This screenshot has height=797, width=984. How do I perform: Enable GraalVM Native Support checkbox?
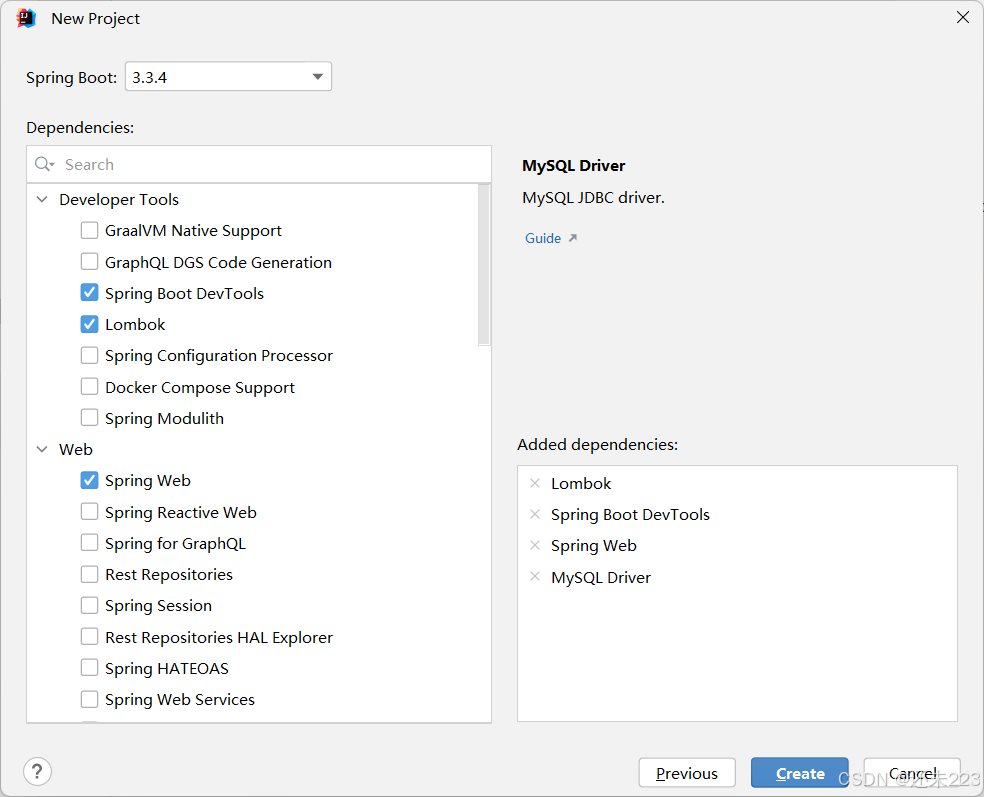tap(89, 231)
